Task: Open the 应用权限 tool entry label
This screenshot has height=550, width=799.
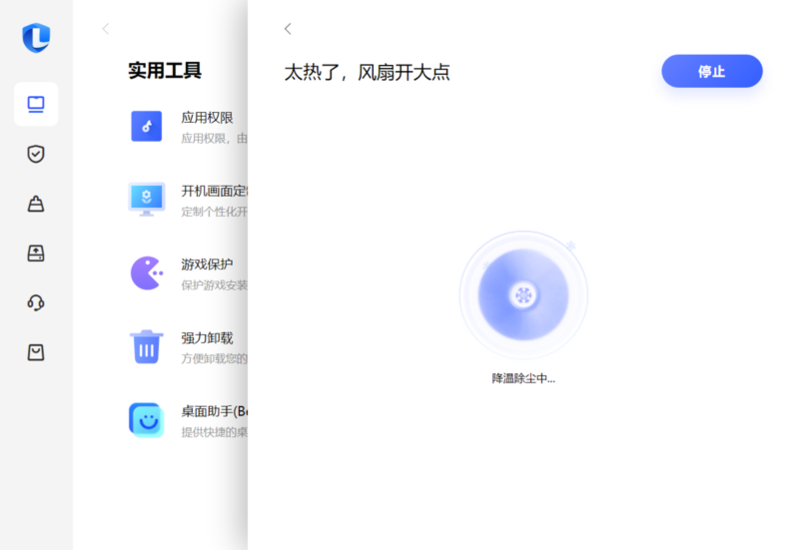Action: (207, 117)
